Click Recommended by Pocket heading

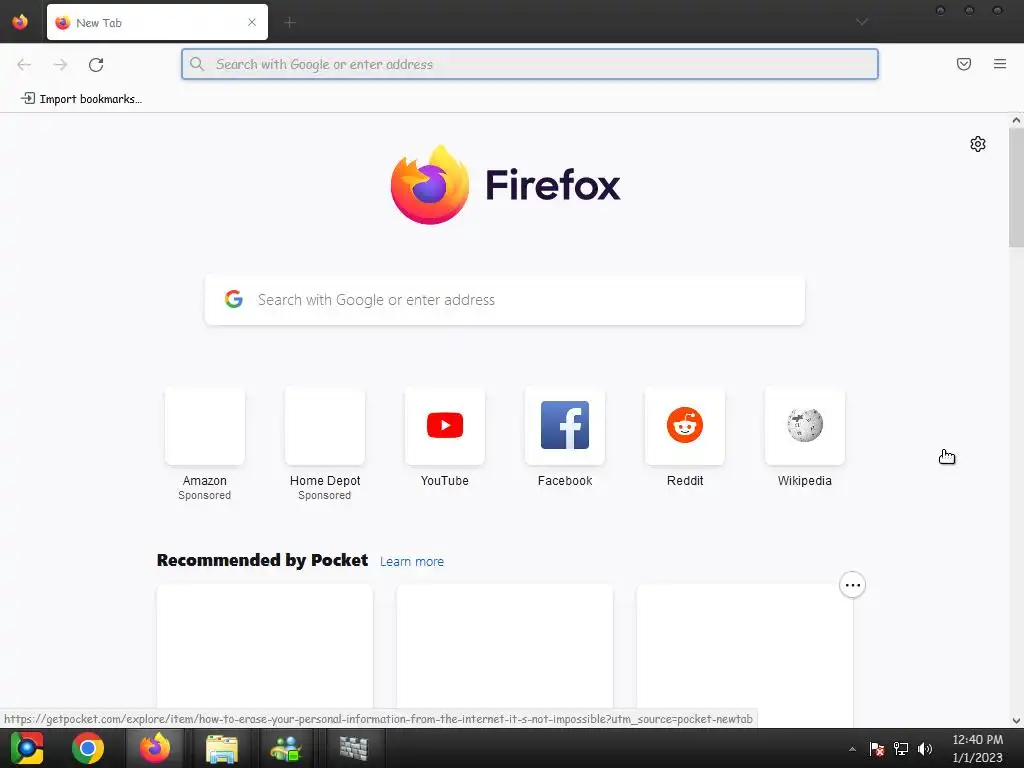(x=263, y=560)
